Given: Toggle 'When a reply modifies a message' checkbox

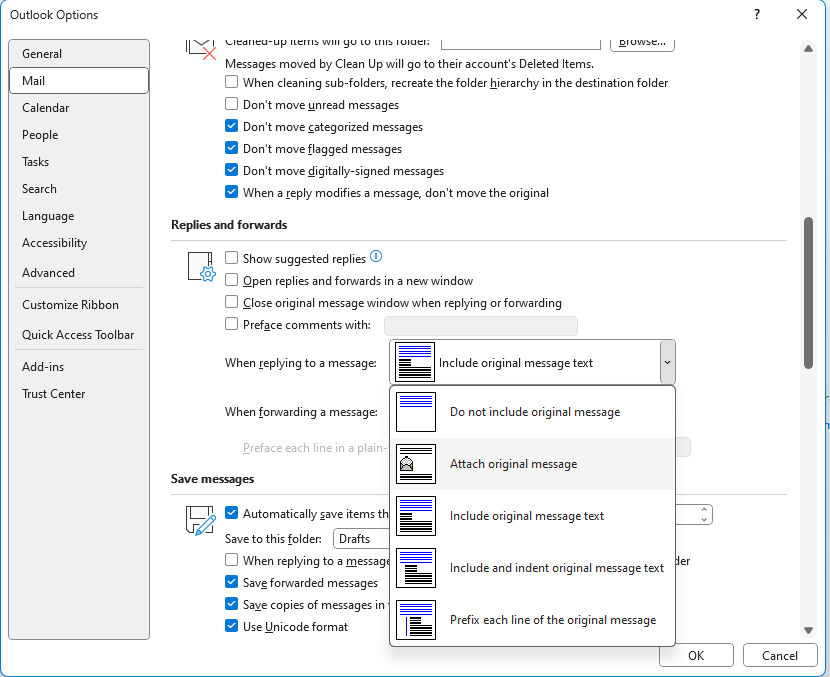Looking at the screenshot, I should click(x=231, y=192).
